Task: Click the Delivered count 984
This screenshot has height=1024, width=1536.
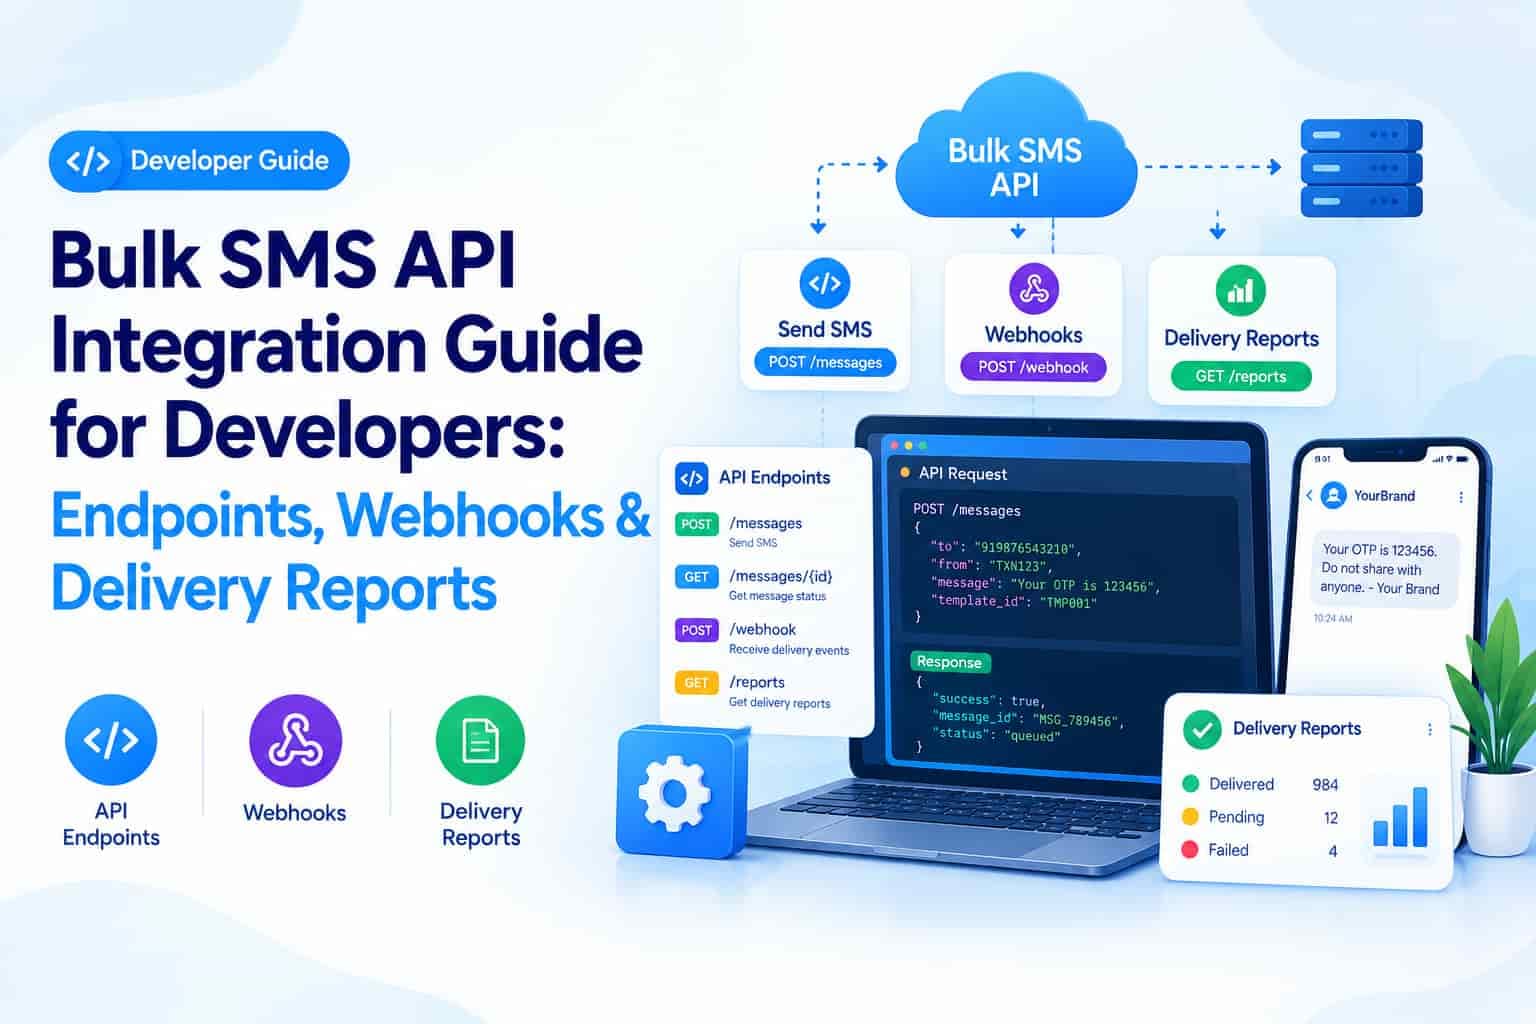Action: pos(1325,785)
